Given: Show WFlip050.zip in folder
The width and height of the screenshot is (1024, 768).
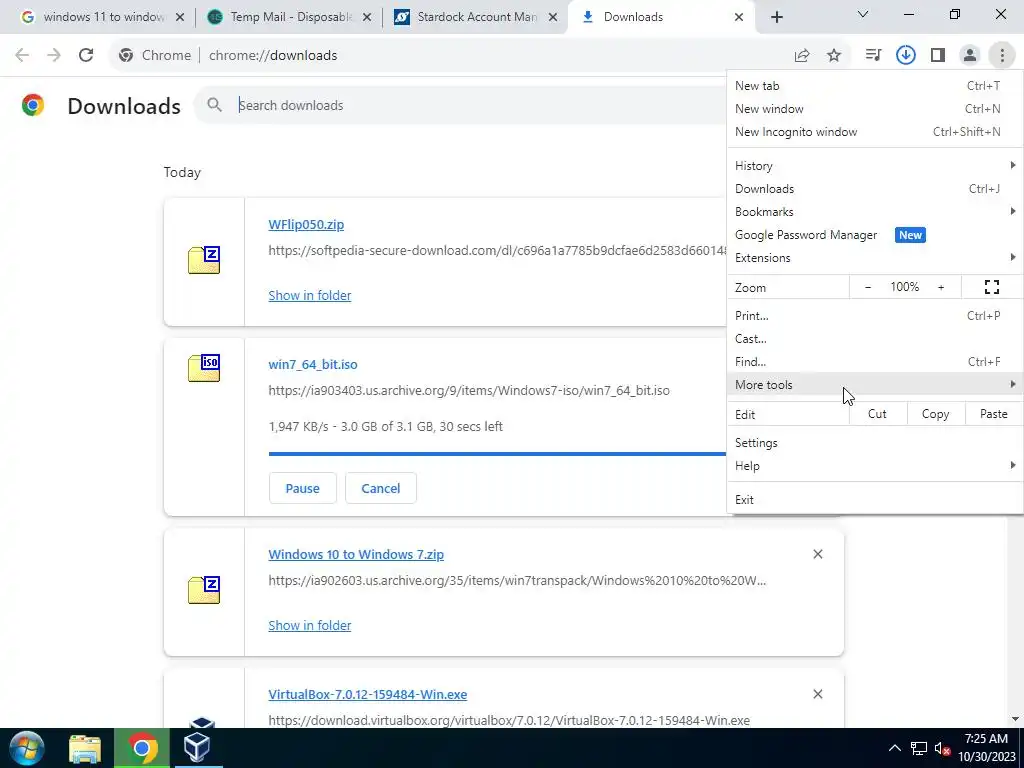Looking at the screenshot, I should click(x=310, y=295).
